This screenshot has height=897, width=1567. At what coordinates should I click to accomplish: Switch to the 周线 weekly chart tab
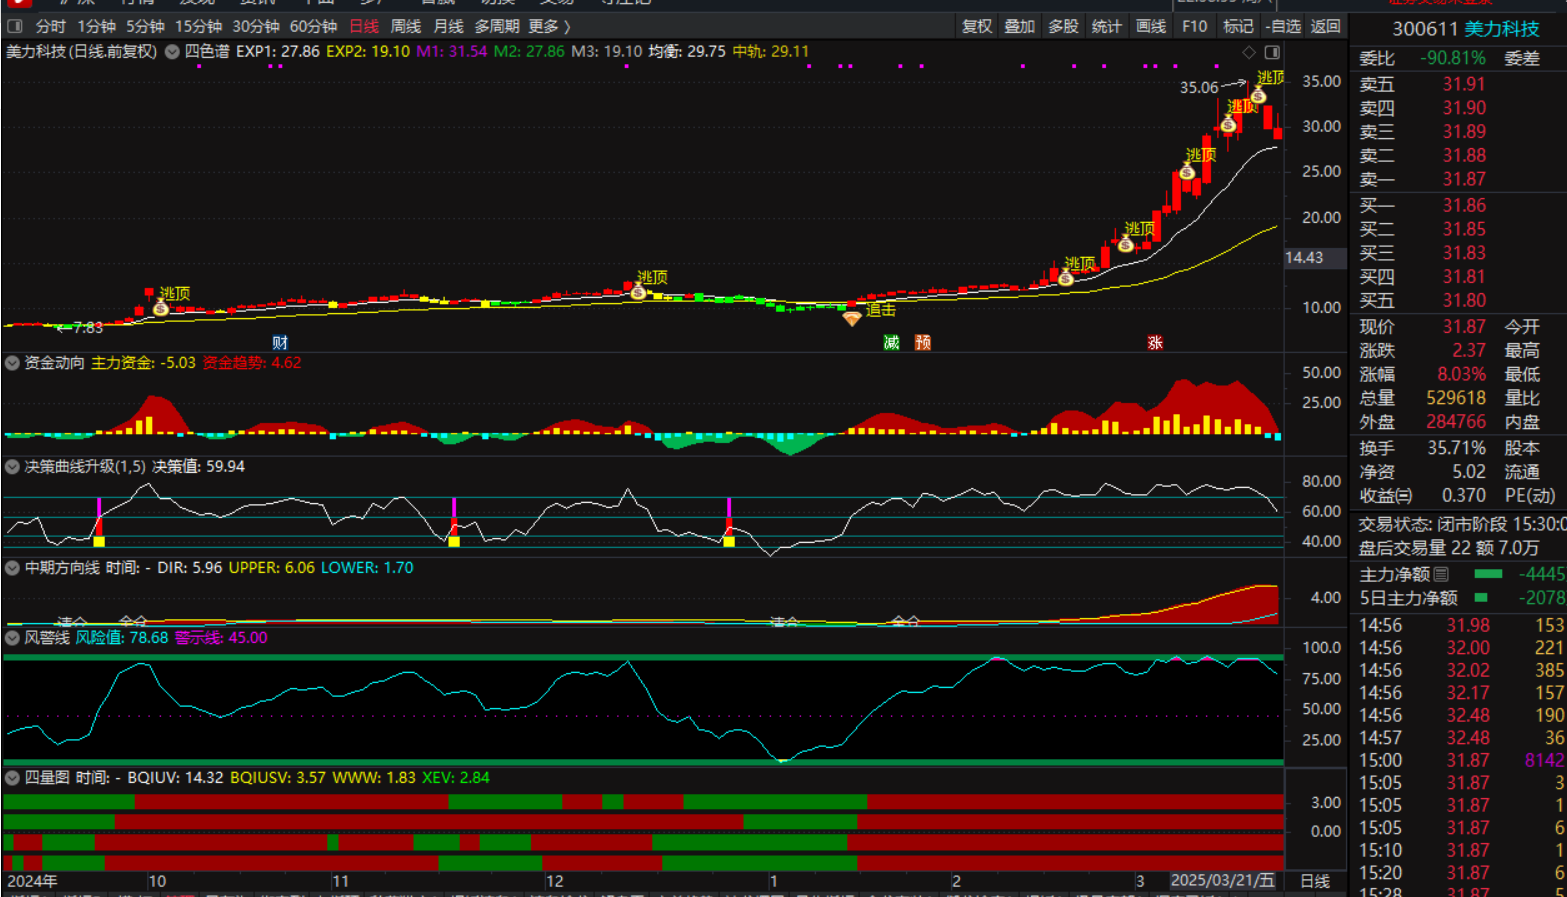[405, 26]
